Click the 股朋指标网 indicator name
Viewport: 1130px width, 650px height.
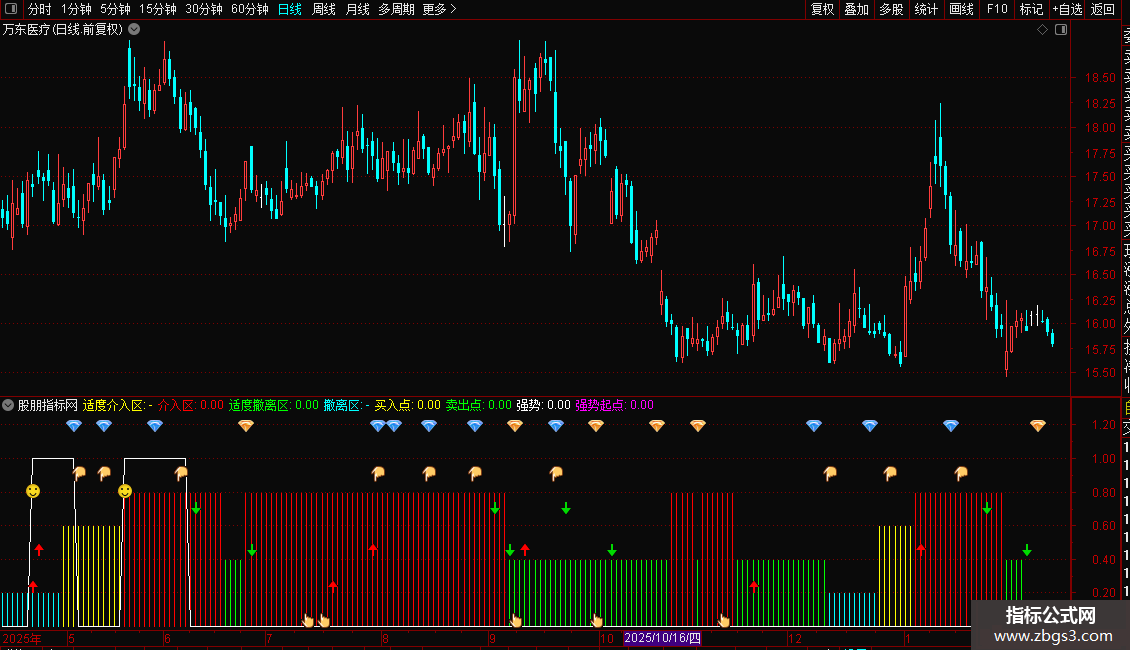48,405
